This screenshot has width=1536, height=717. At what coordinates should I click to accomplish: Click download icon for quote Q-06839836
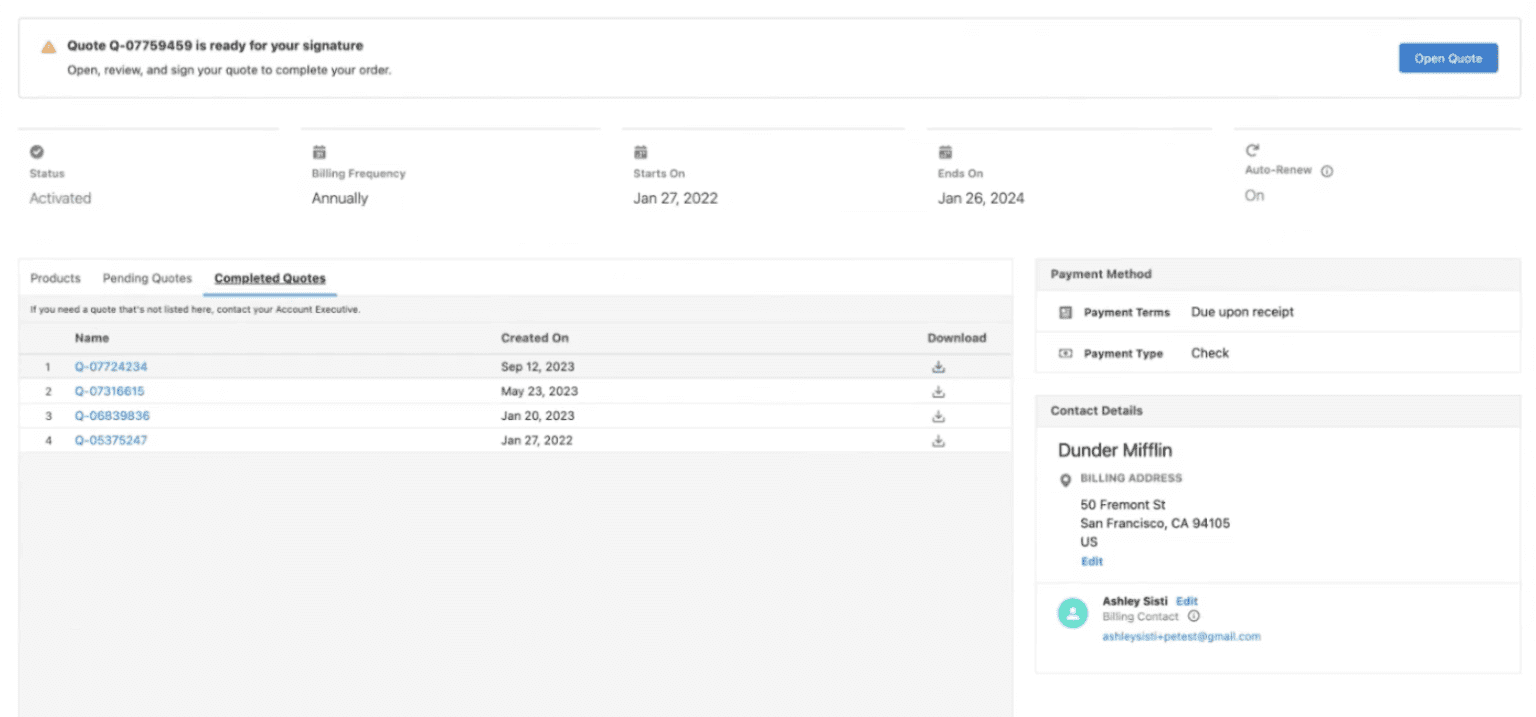pos(938,416)
